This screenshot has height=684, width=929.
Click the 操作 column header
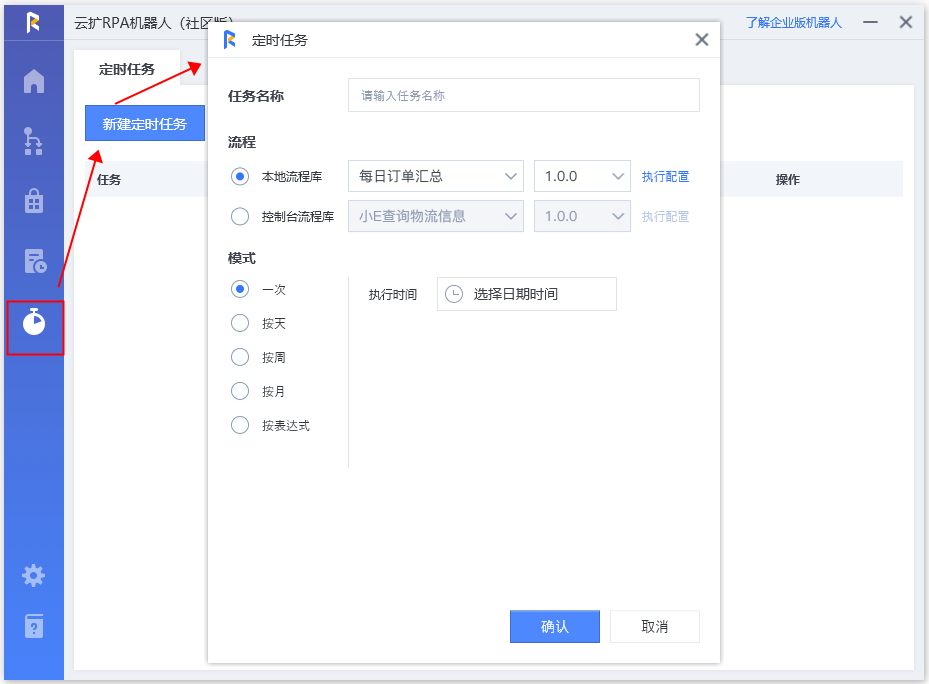click(788, 180)
